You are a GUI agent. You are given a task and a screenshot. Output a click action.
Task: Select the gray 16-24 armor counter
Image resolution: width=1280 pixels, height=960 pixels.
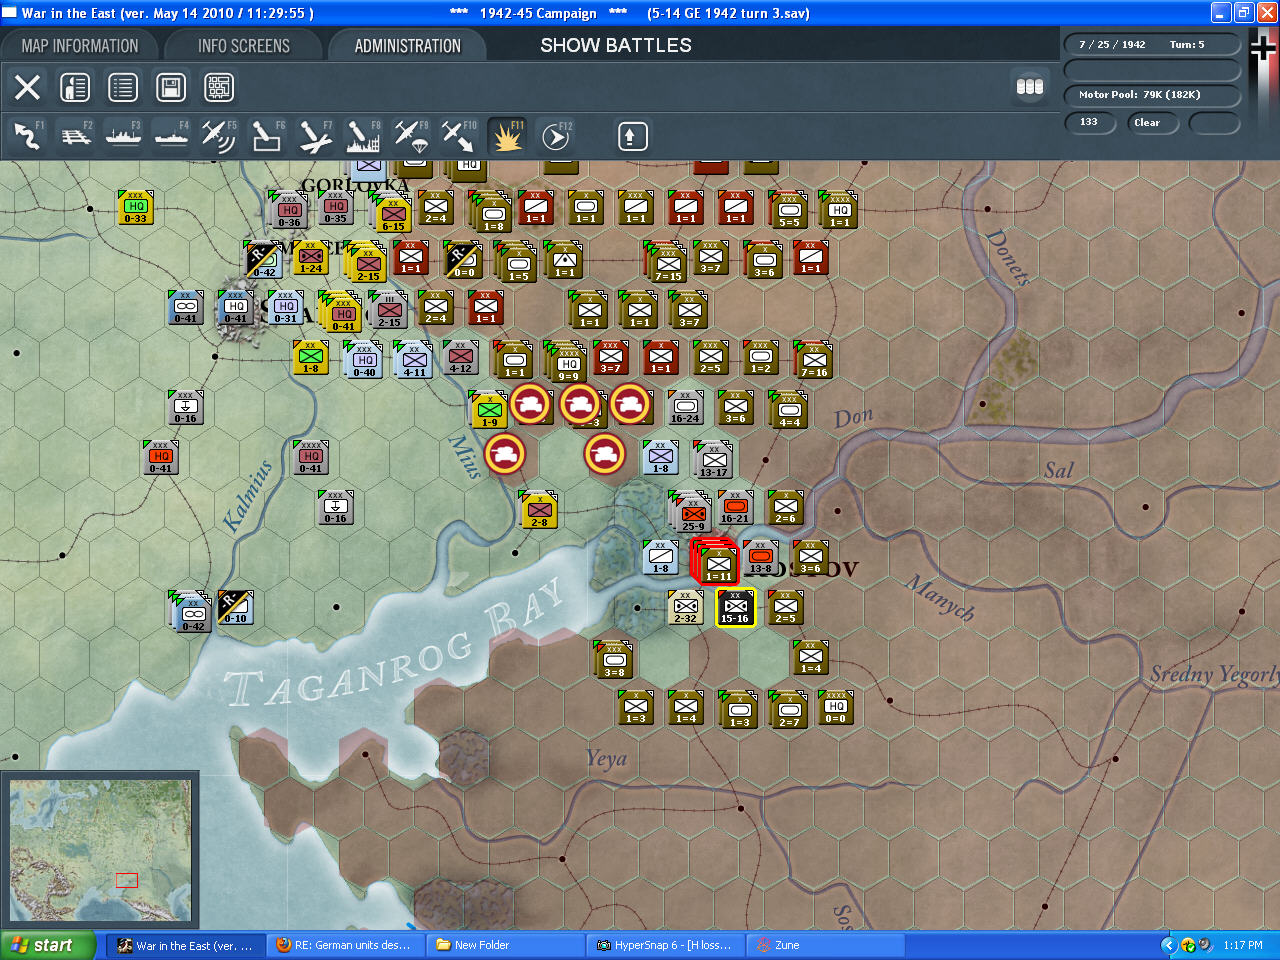[x=685, y=408]
